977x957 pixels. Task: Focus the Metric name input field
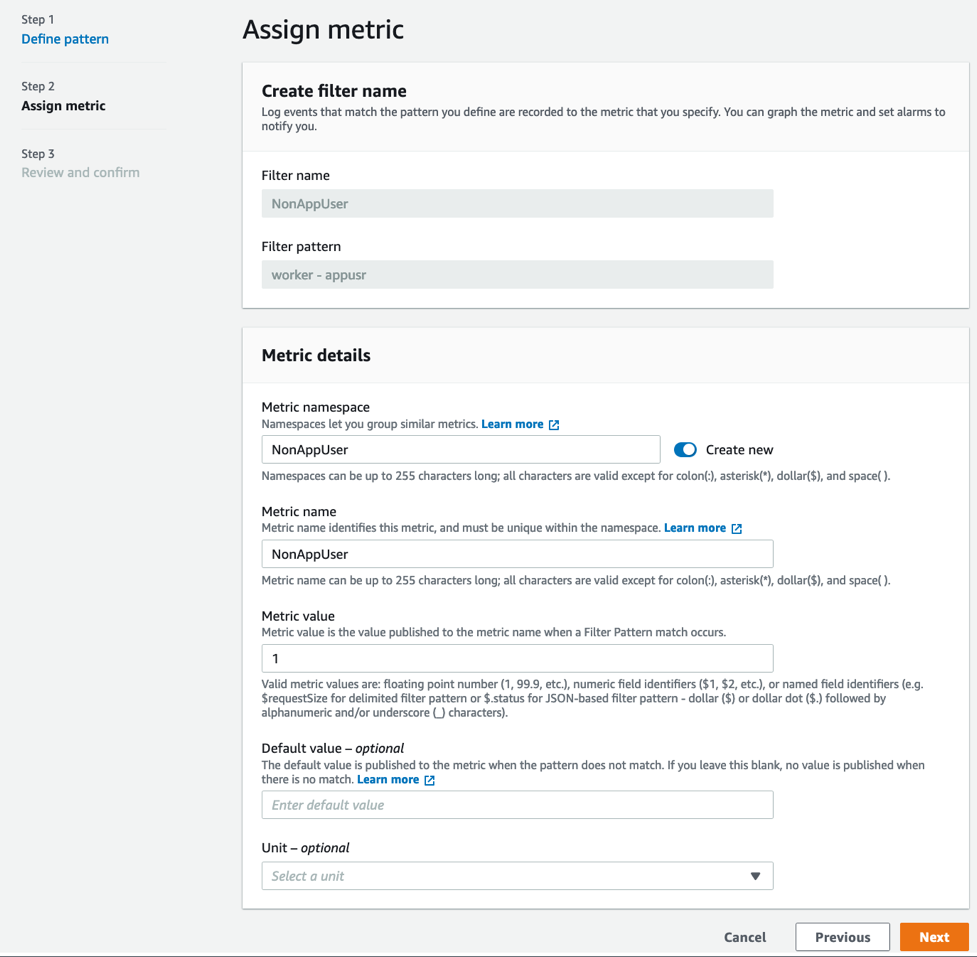tap(517, 554)
